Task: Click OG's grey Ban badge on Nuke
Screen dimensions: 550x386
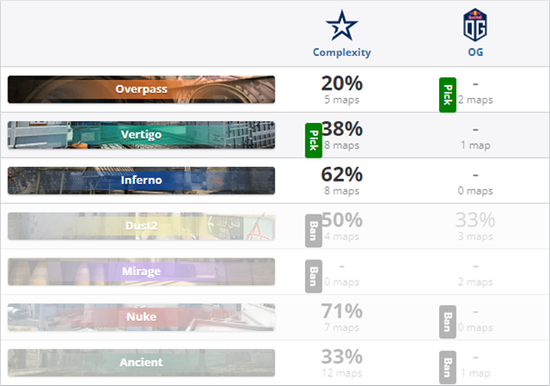Action: (x=448, y=322)
